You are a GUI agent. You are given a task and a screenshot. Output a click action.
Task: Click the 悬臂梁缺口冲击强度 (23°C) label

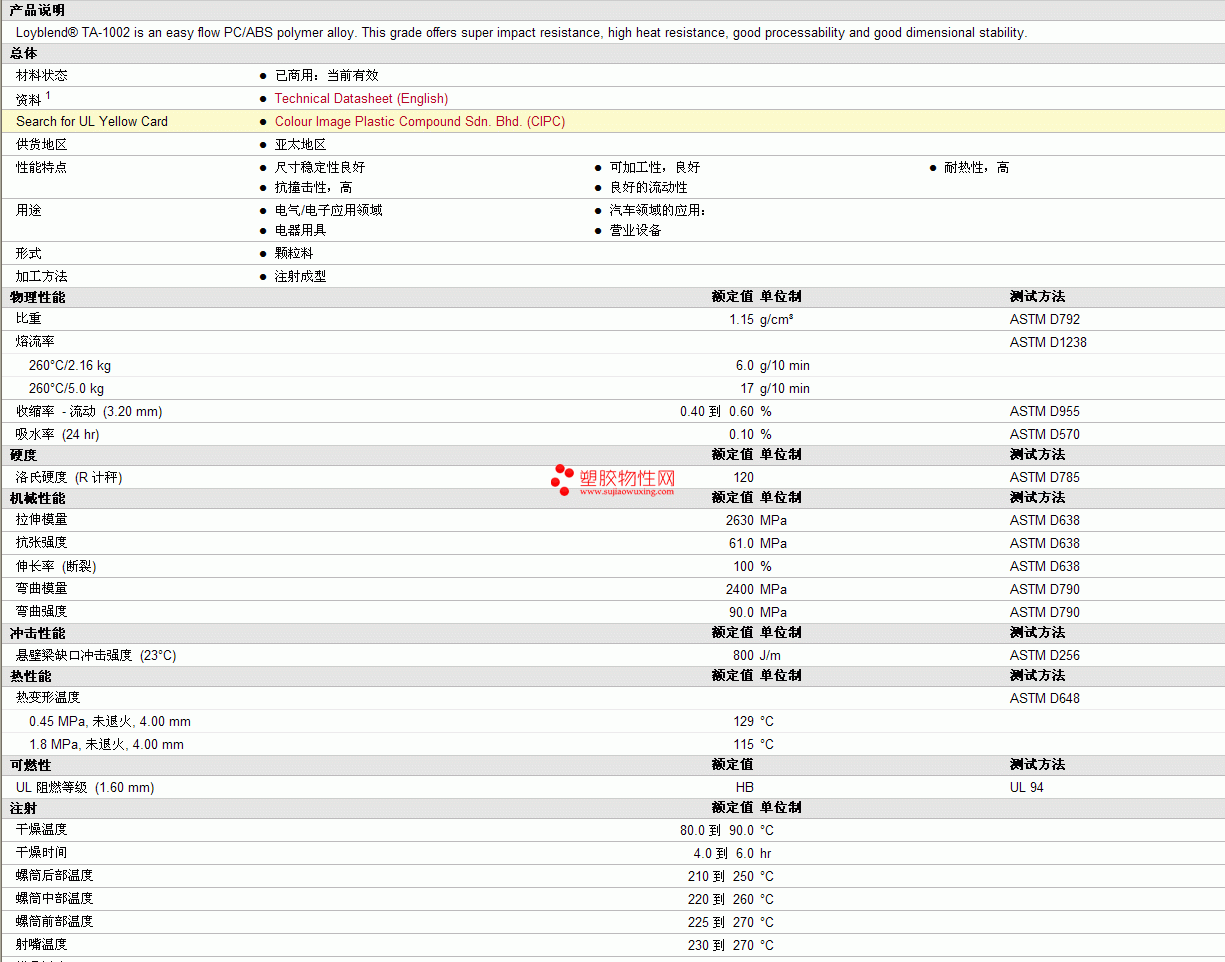pyautogui.click(x=96, y=655)
